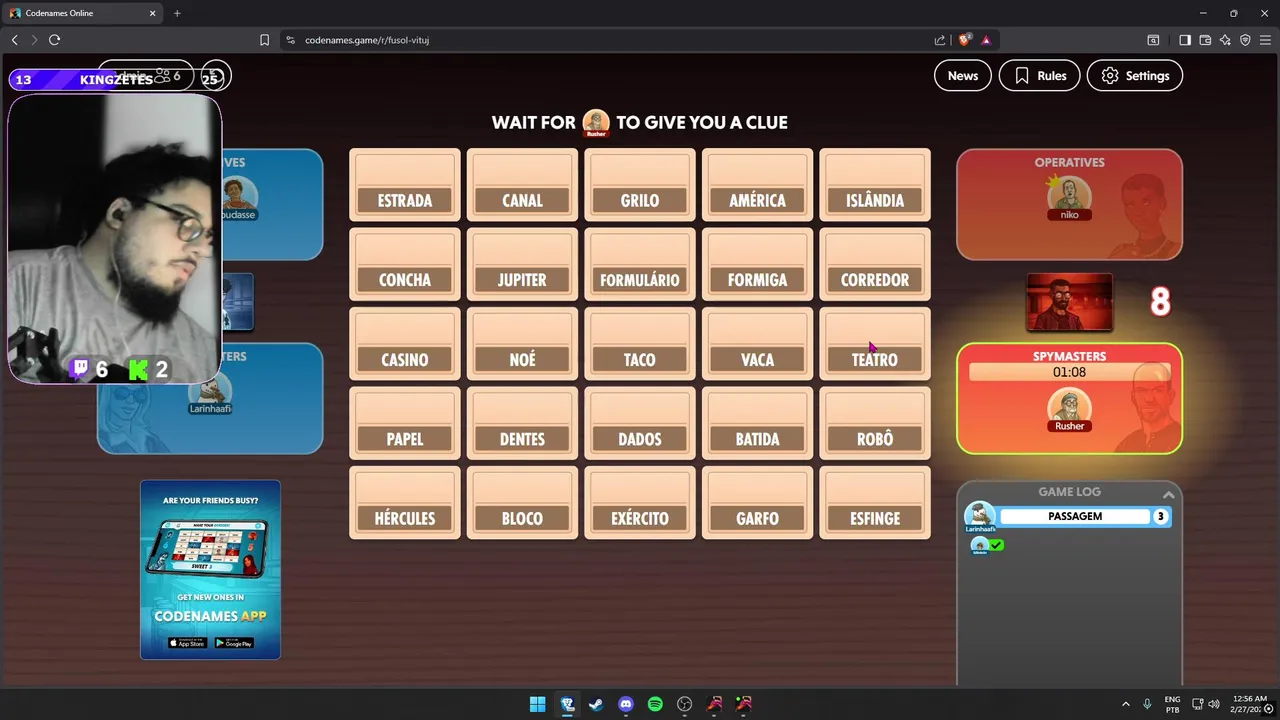Open Spotify from the taskbar
This screenshot has width=1280, height=720.
655,704
